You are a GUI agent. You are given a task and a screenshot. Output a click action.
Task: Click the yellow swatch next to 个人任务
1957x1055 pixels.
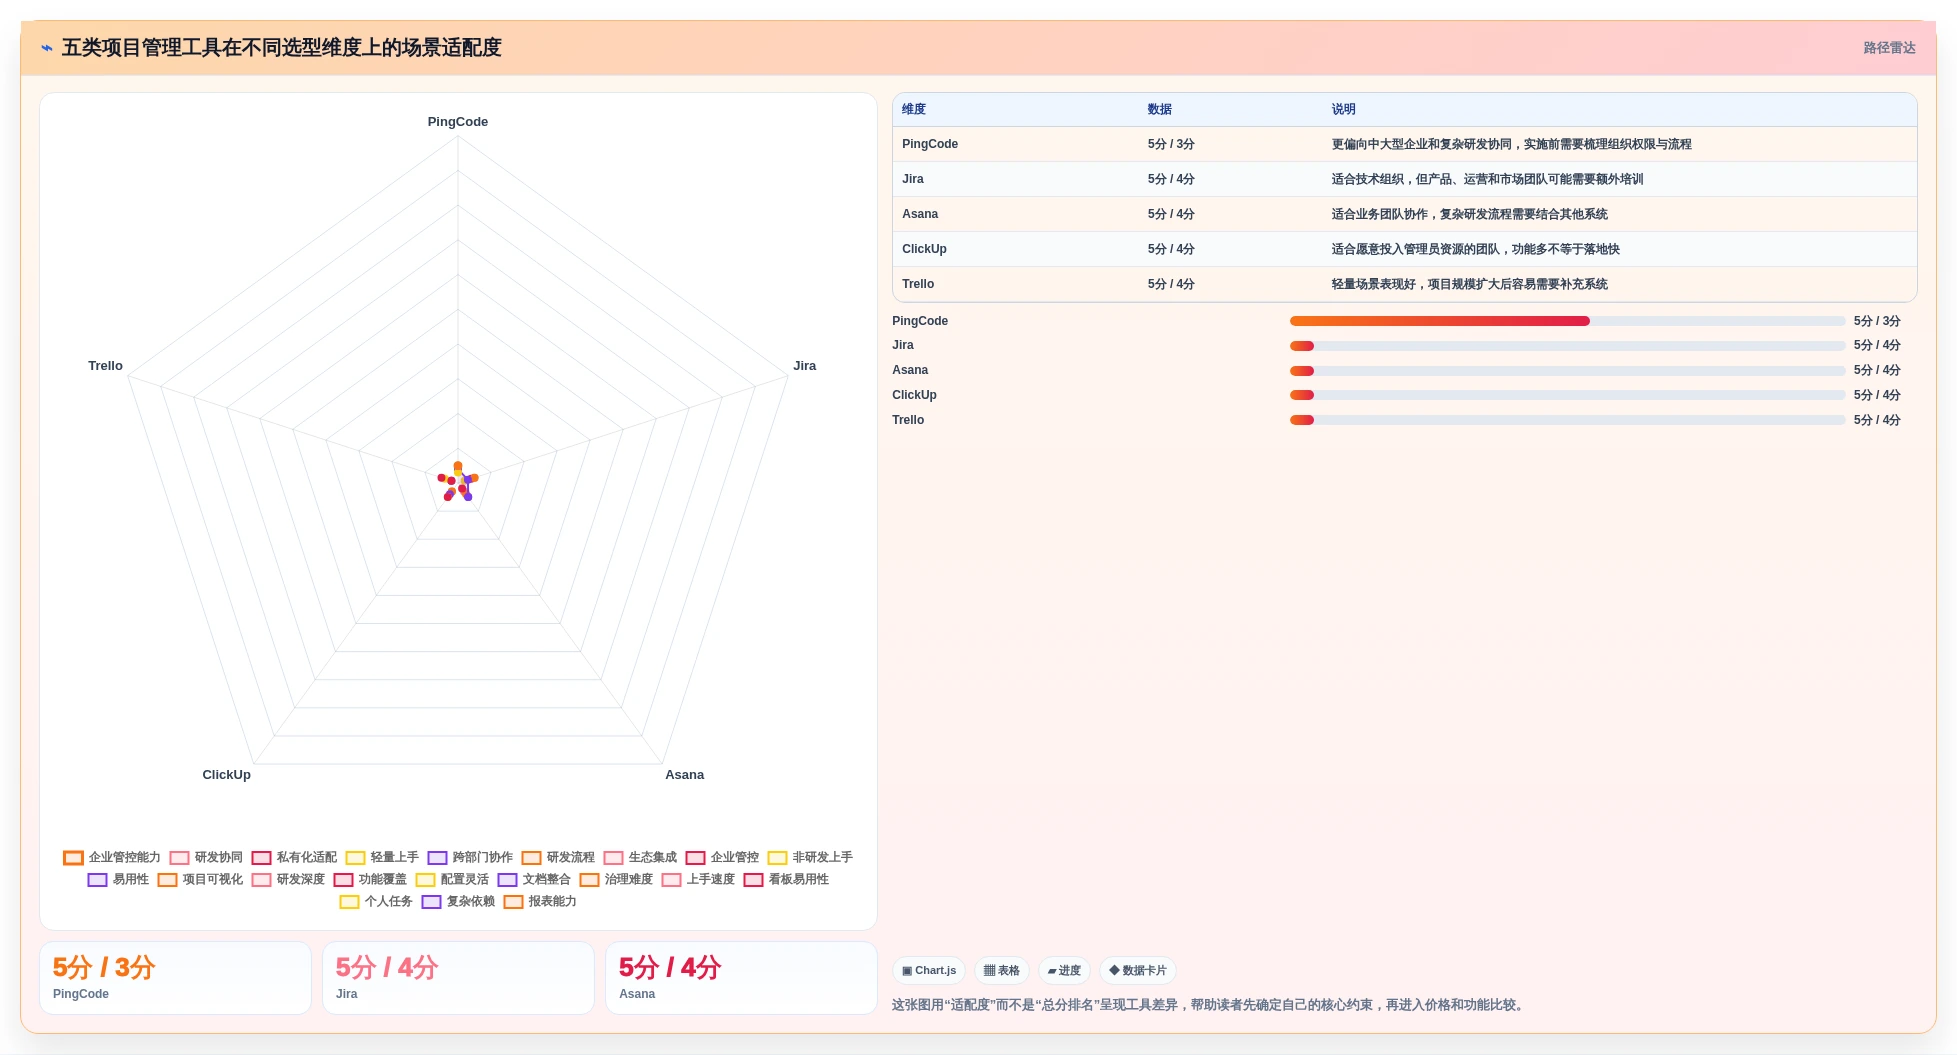click(x=349, y=902)
